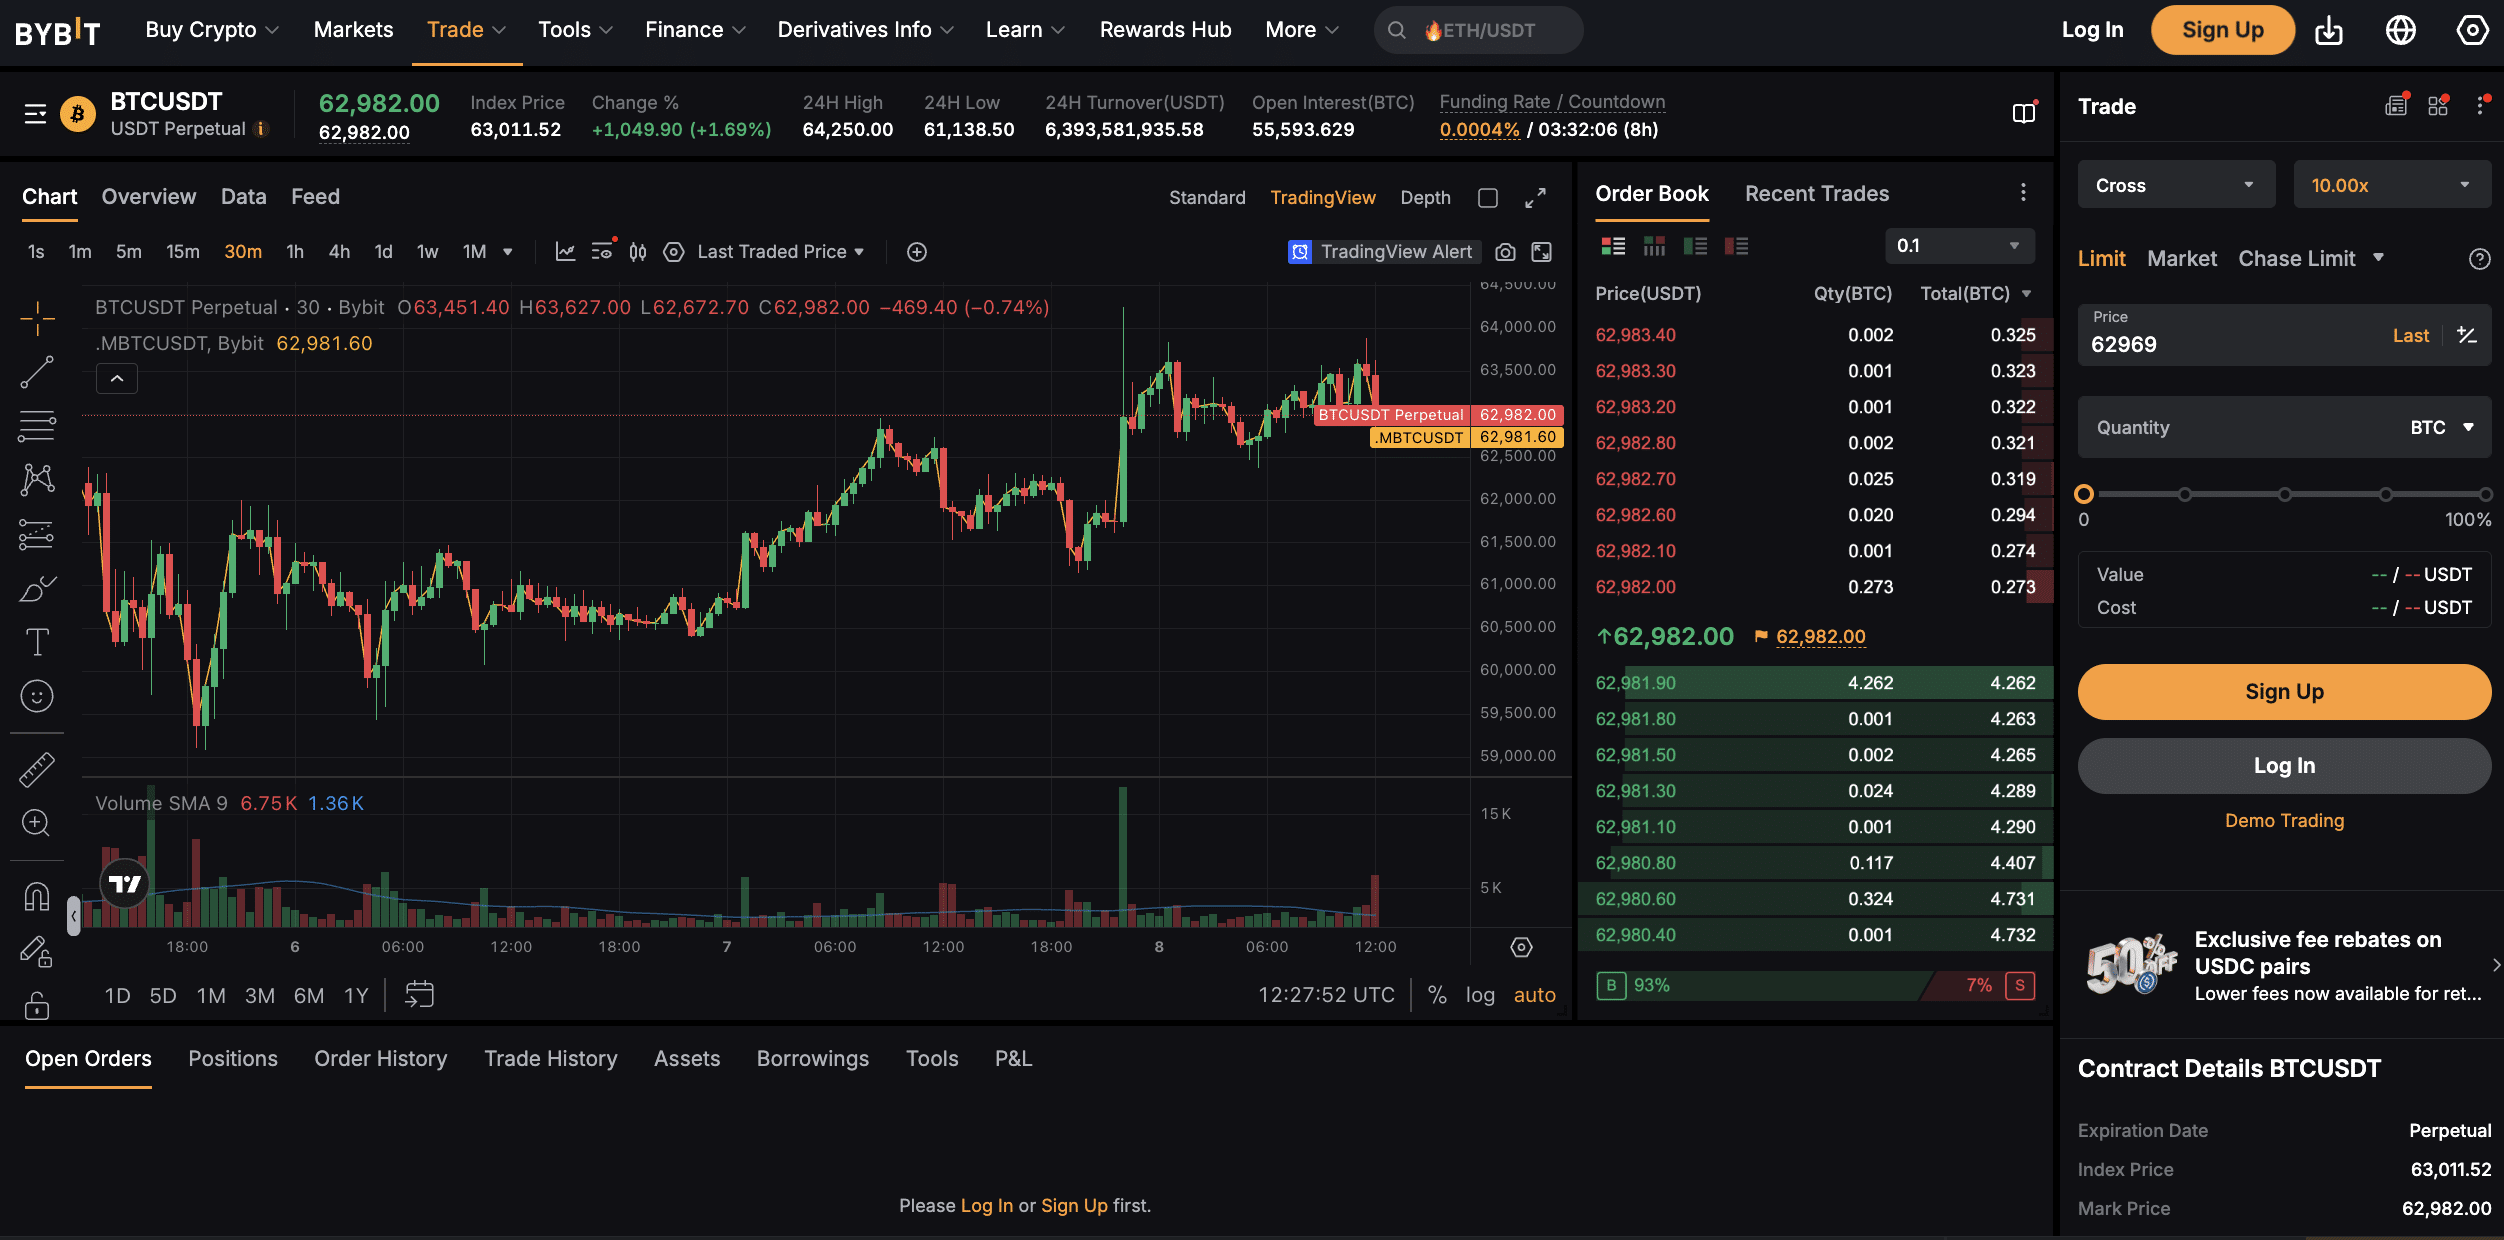Open the calculator icon in Trade panel
Screen dimensions: 2504x1240
tap(2397, 105)
